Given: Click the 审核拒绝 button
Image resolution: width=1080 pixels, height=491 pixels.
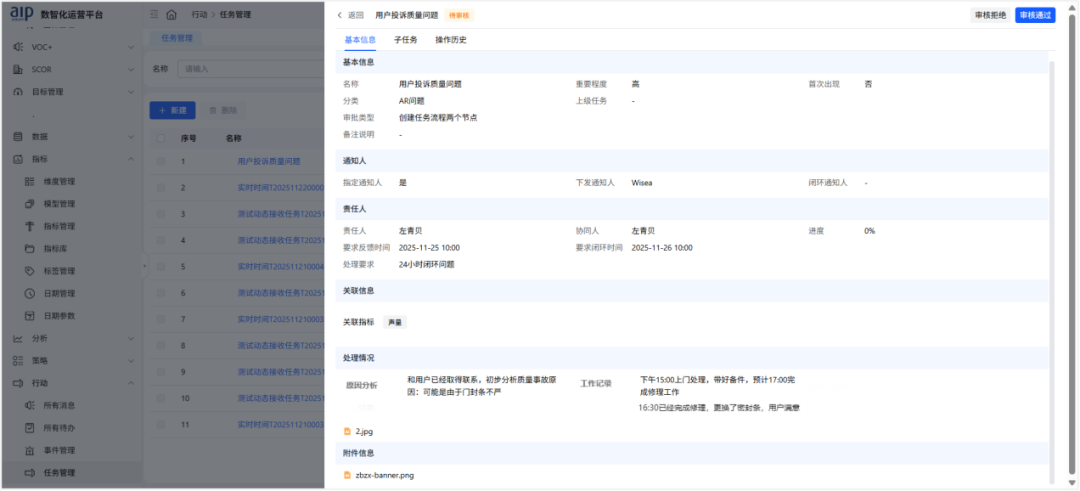Looking at the screenshot, I should [x=989, y=15].
